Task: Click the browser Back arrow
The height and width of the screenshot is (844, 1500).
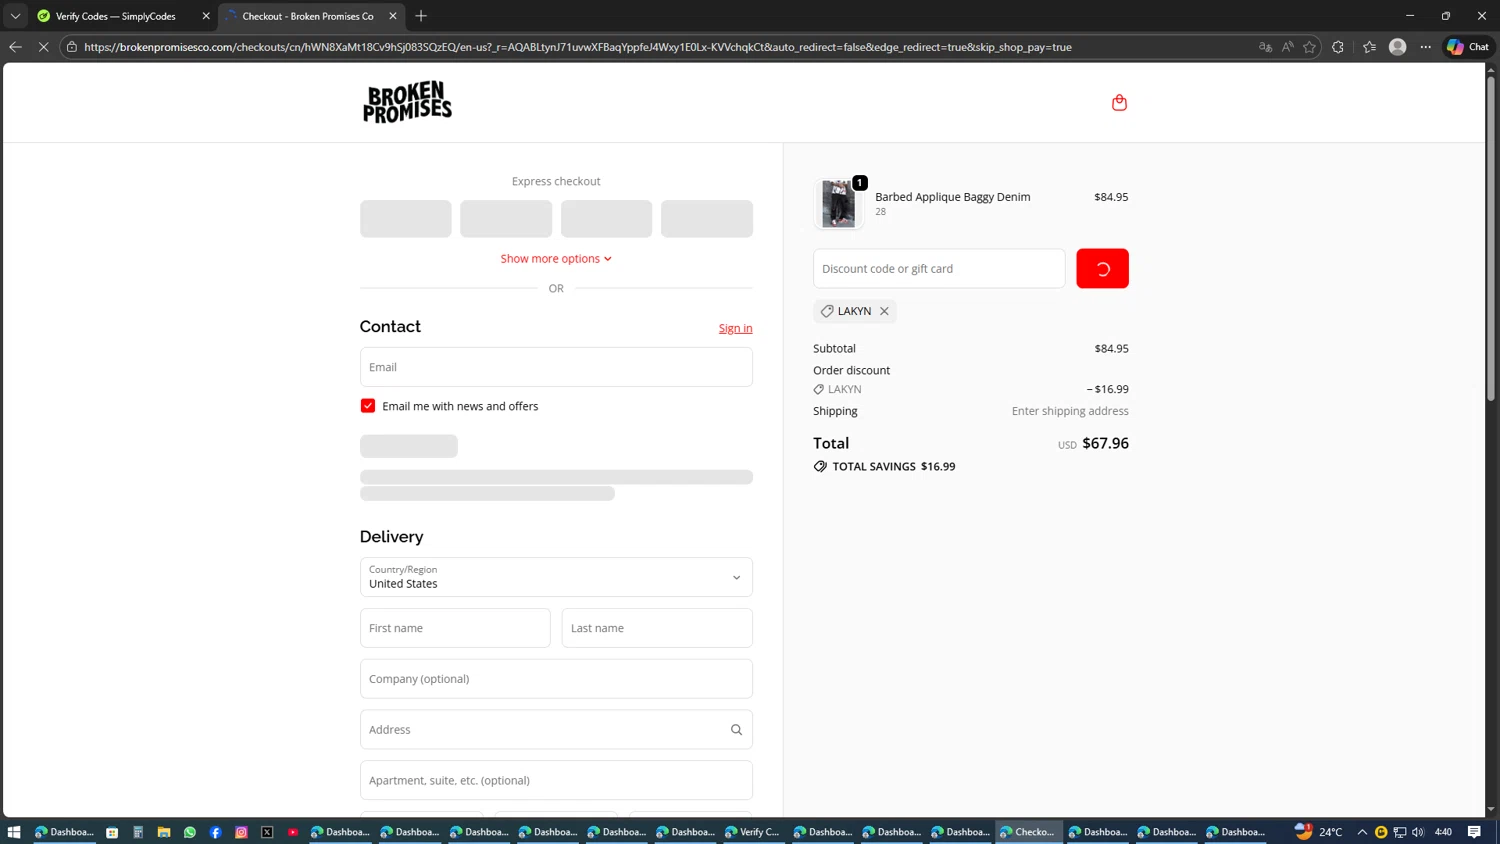Action: (15, 47)
